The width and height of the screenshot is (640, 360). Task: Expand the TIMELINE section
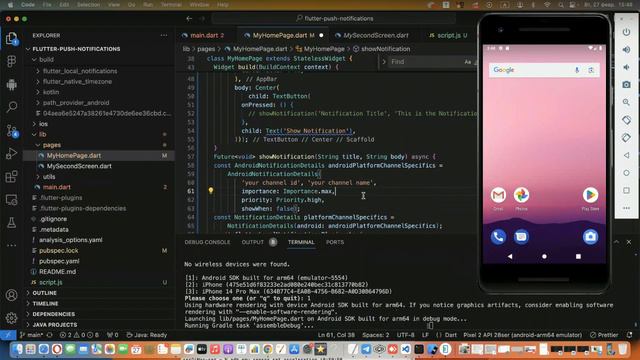[45, 304]
